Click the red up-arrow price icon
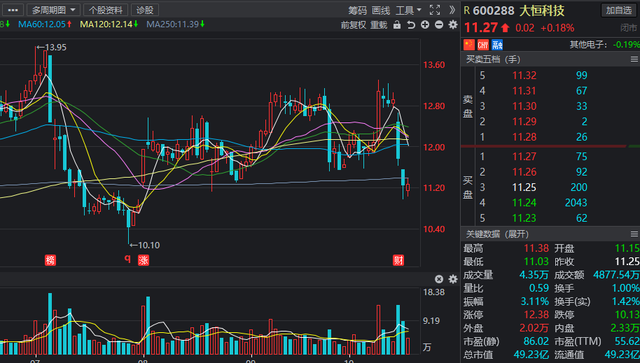 pyautogui.click(x=505, y=28)
